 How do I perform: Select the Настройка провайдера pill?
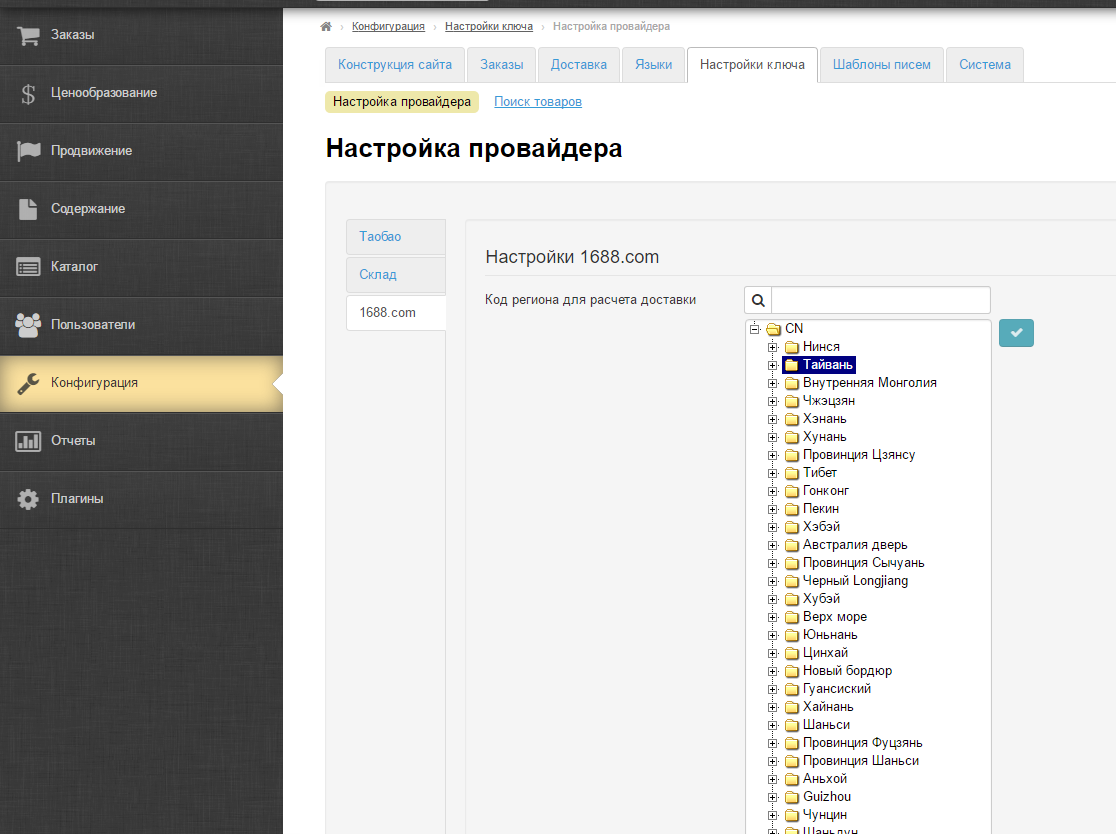[402, 102]
